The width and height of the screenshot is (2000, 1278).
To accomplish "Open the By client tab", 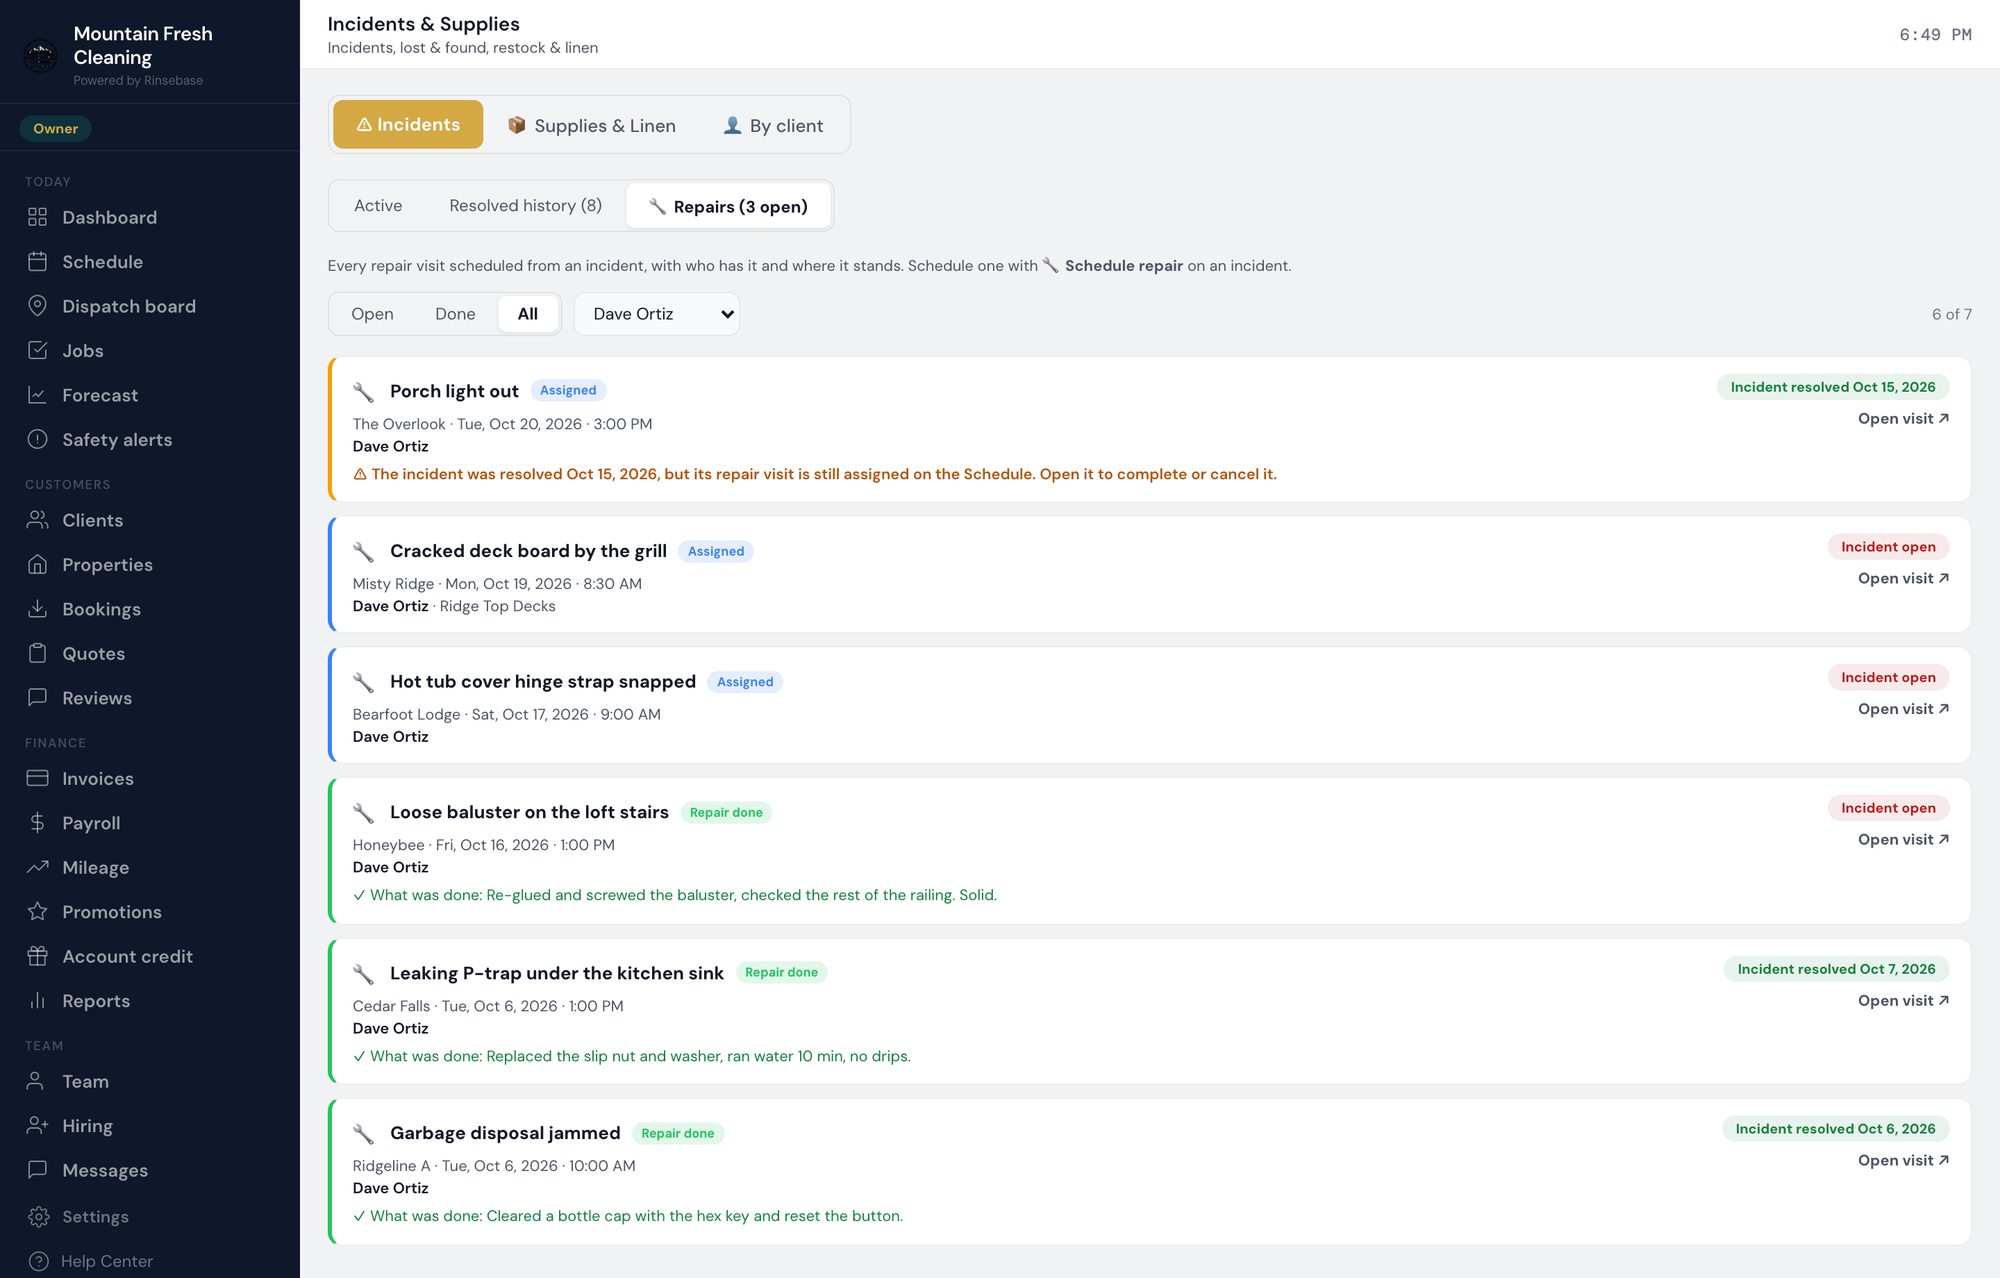I will (773, 125).
